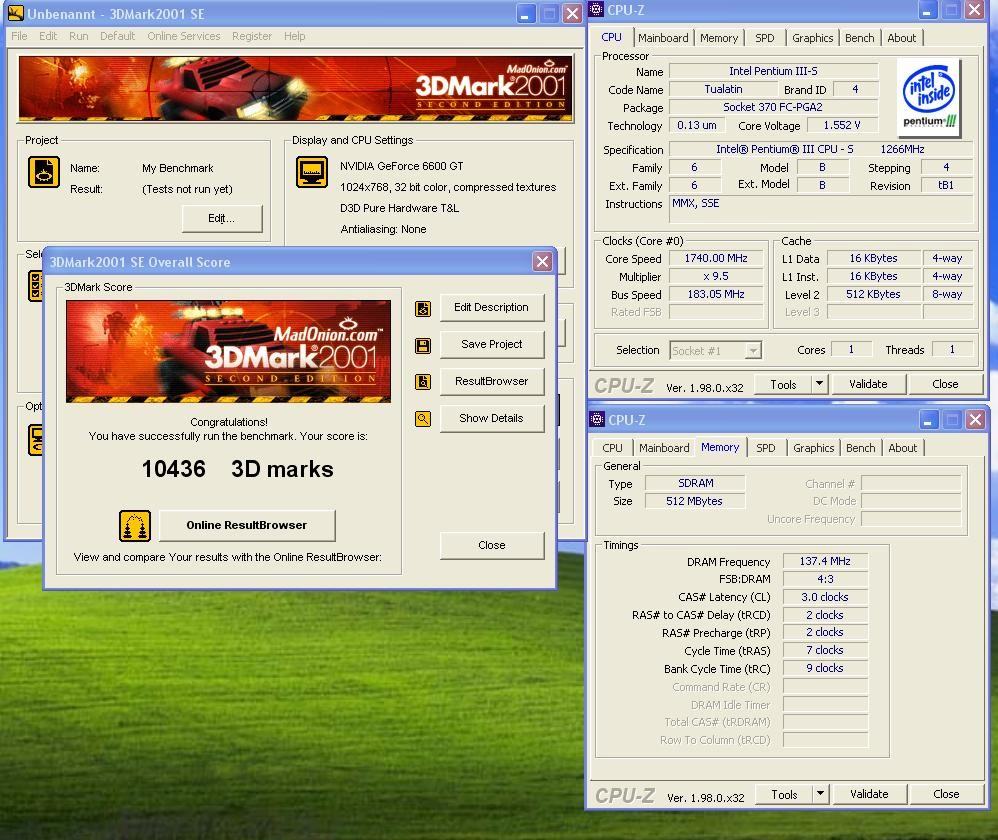The image size is (998, 840).
Task: Switch to Graphics tab in bottom CPU-Z
Action: (x=813, y=448)
